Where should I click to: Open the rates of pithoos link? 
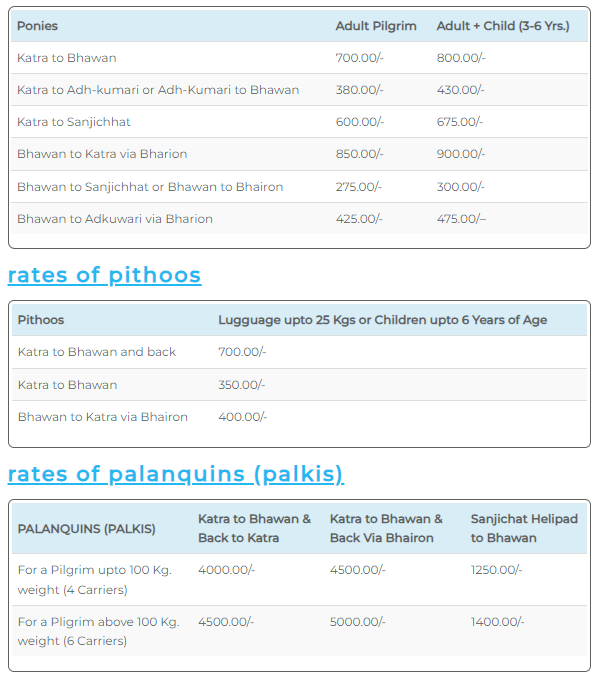[104, 275]
